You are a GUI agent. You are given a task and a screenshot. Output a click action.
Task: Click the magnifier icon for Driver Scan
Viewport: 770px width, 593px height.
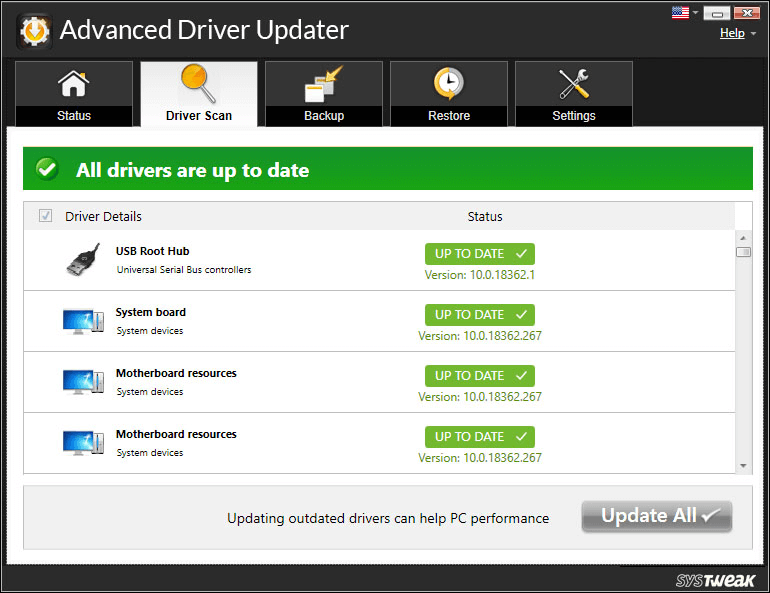(x=198, y=84)
